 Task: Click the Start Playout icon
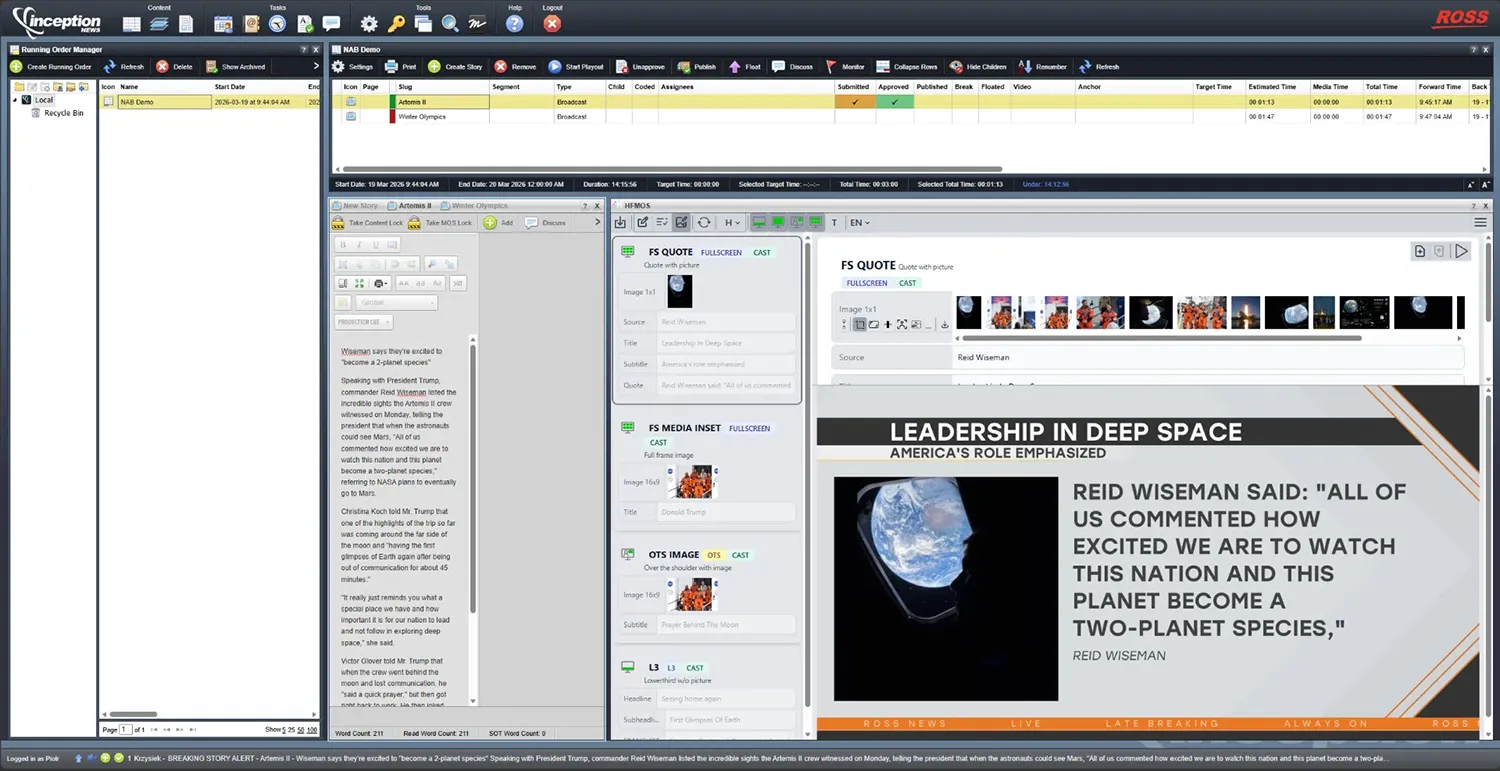point(555,67)
